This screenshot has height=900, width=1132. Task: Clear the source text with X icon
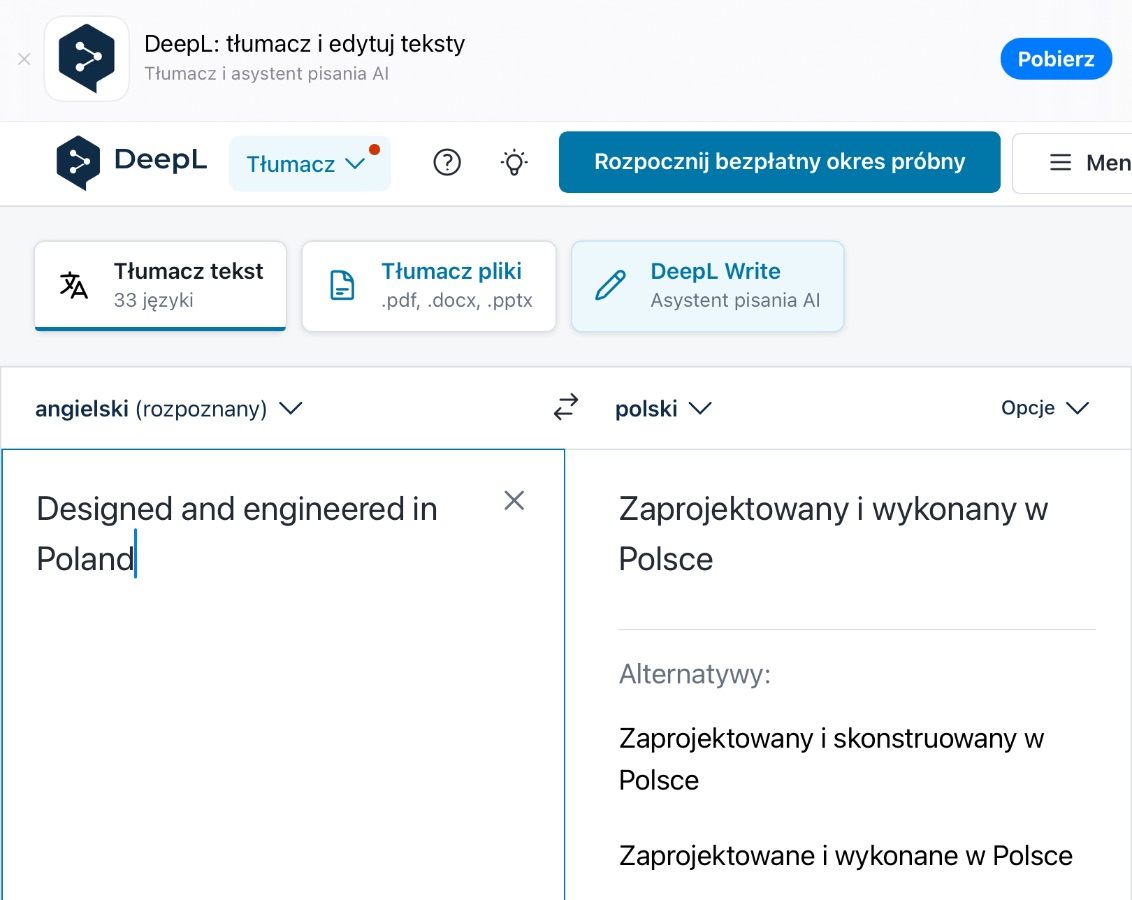pyautogui.click(x=514, y=500)
